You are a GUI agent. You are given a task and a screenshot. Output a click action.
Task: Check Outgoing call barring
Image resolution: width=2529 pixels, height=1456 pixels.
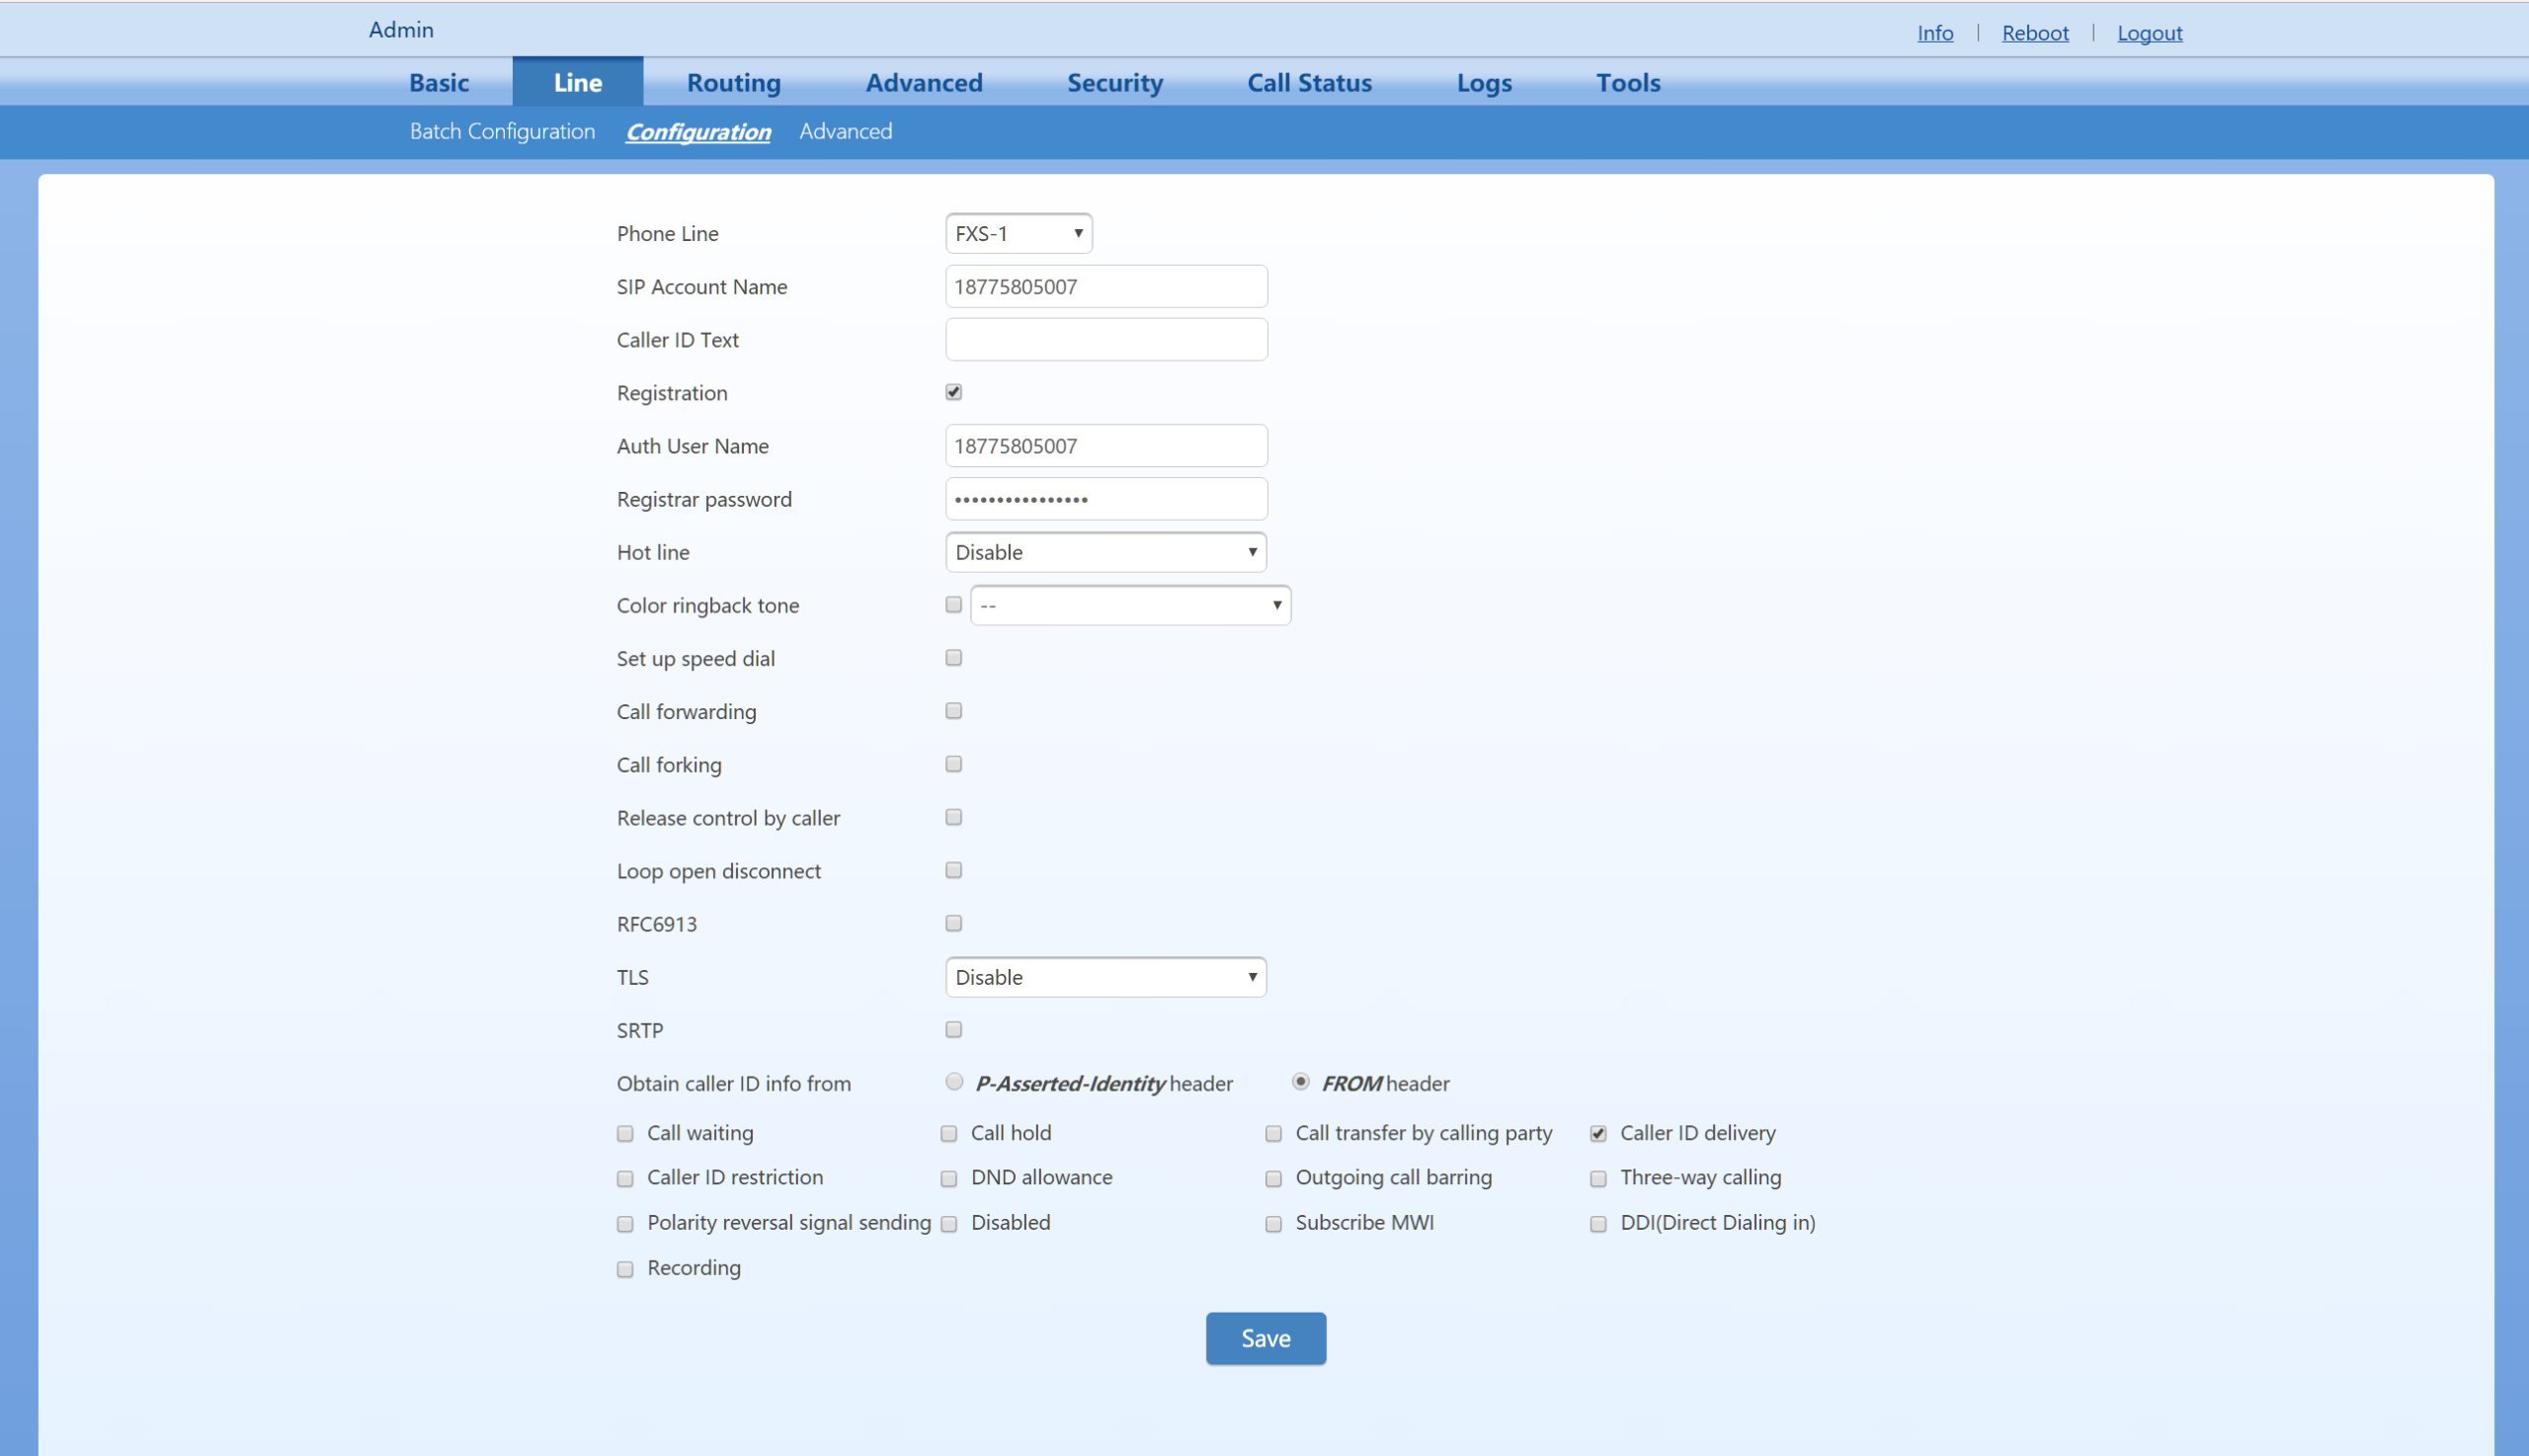click(1273, 1179)
